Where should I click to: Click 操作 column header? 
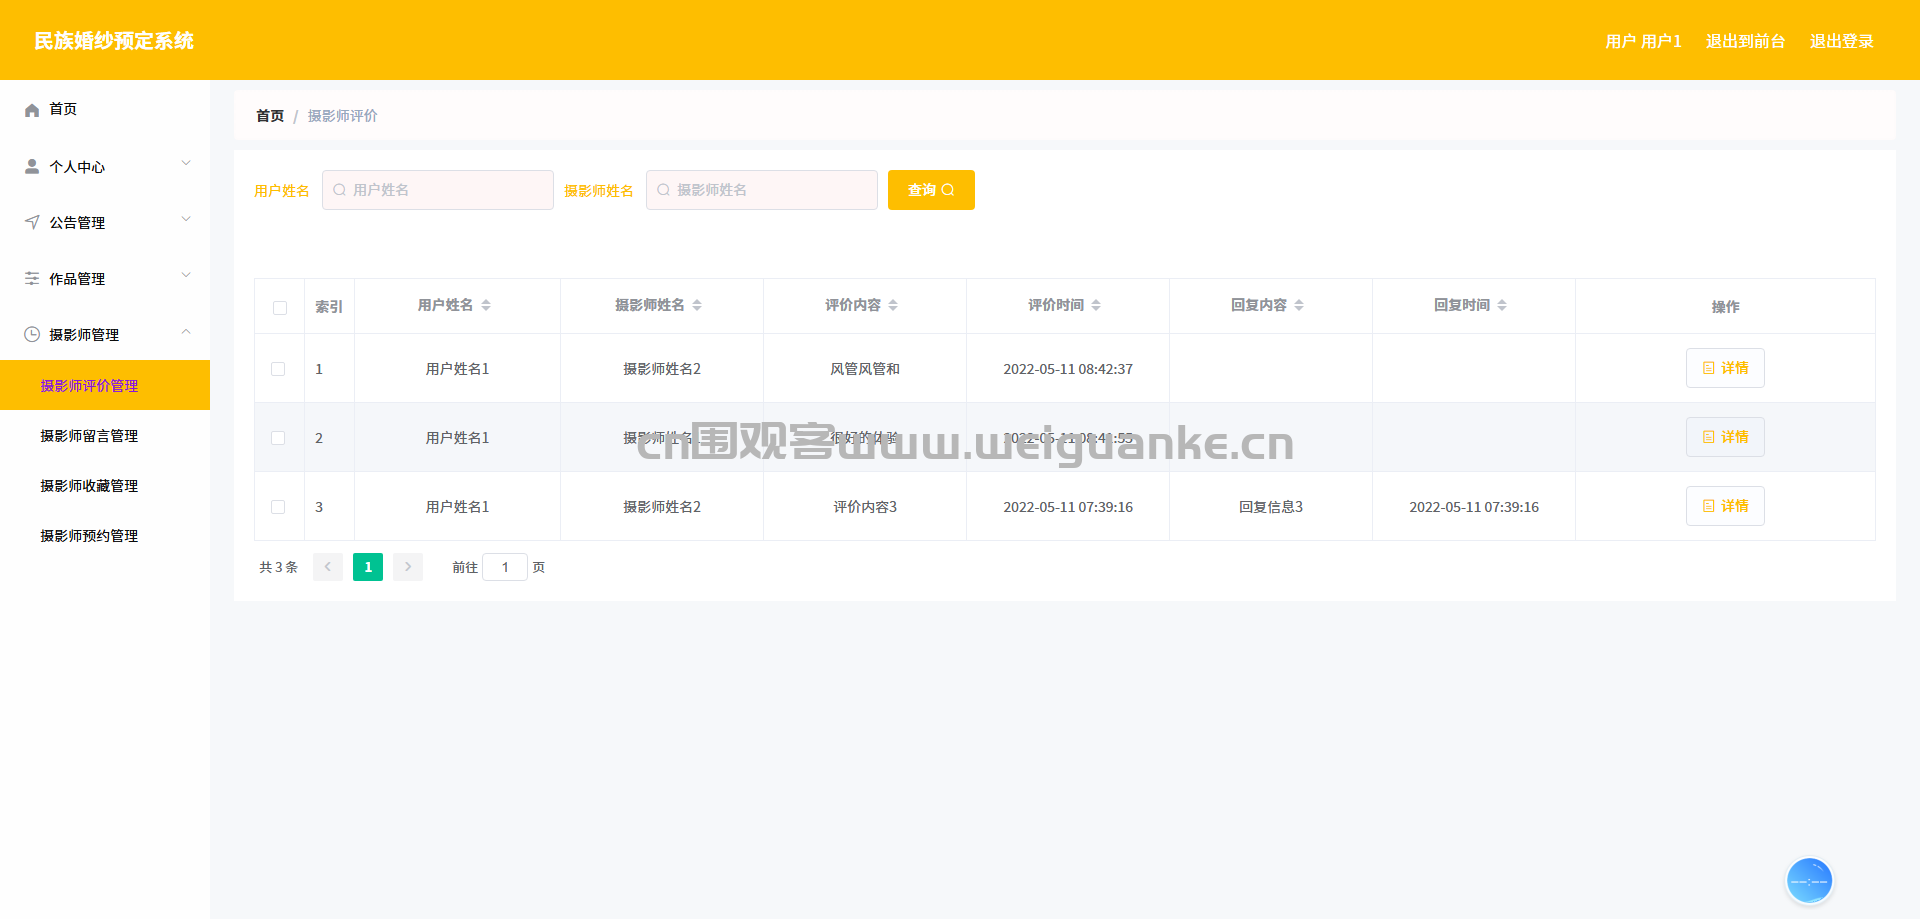(x=1725, y=307)
